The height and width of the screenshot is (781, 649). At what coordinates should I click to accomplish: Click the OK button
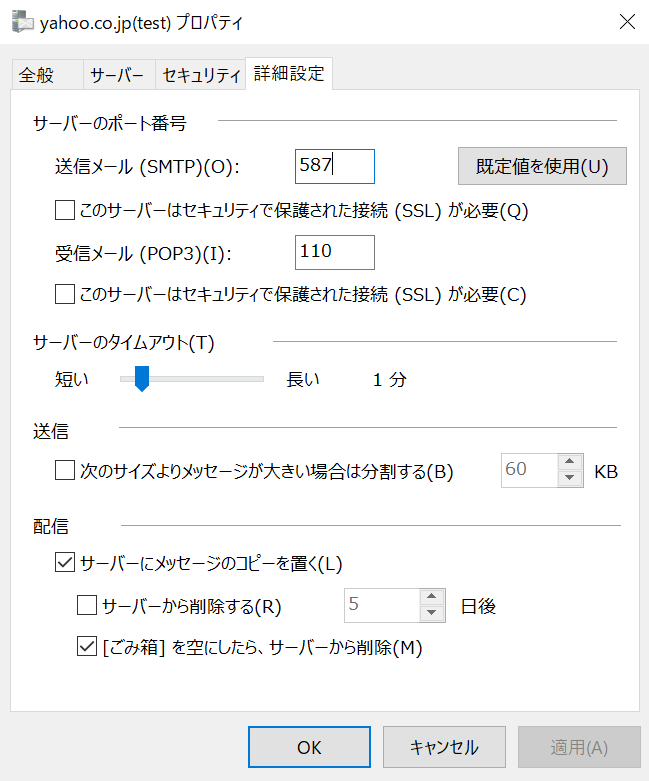pos(309,747)
